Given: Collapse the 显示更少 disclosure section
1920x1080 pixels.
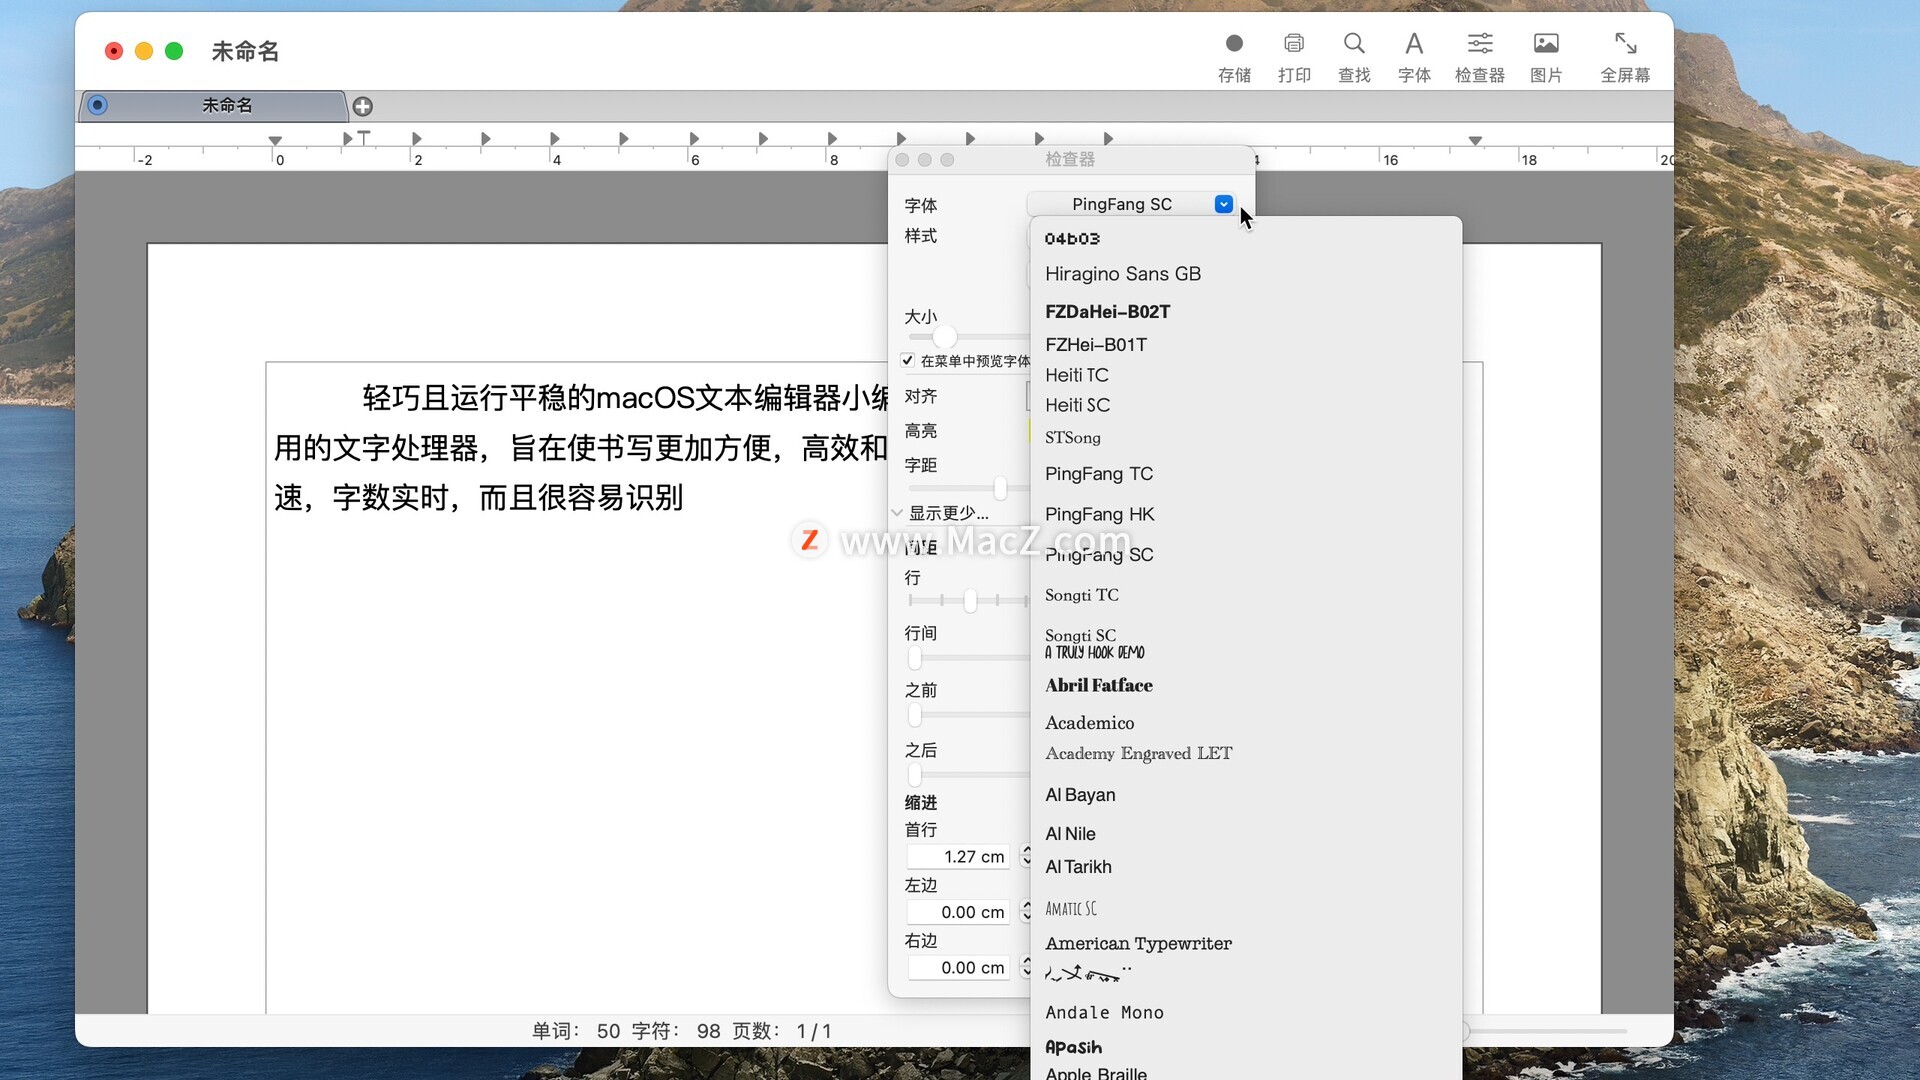Looking at the screenshot, I should coord(897,513).
